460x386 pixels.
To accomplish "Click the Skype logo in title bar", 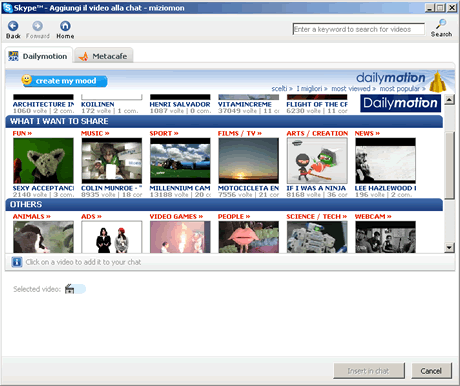I will coord(8,8).
